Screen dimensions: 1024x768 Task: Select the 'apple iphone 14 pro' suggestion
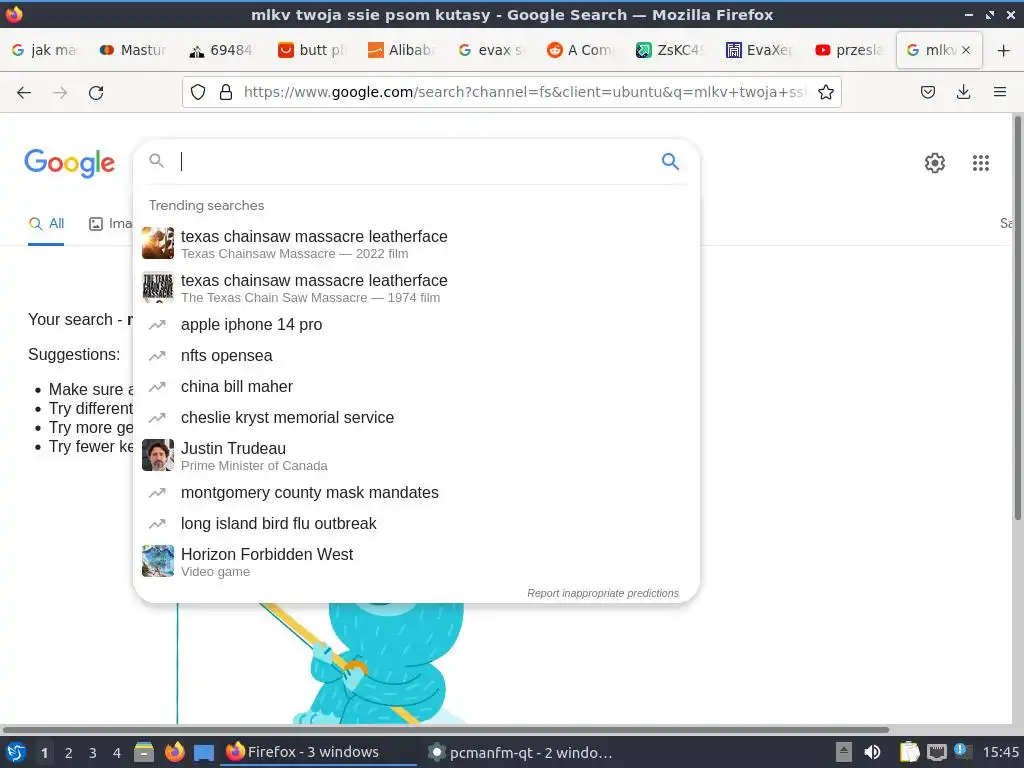click(416, 325)
